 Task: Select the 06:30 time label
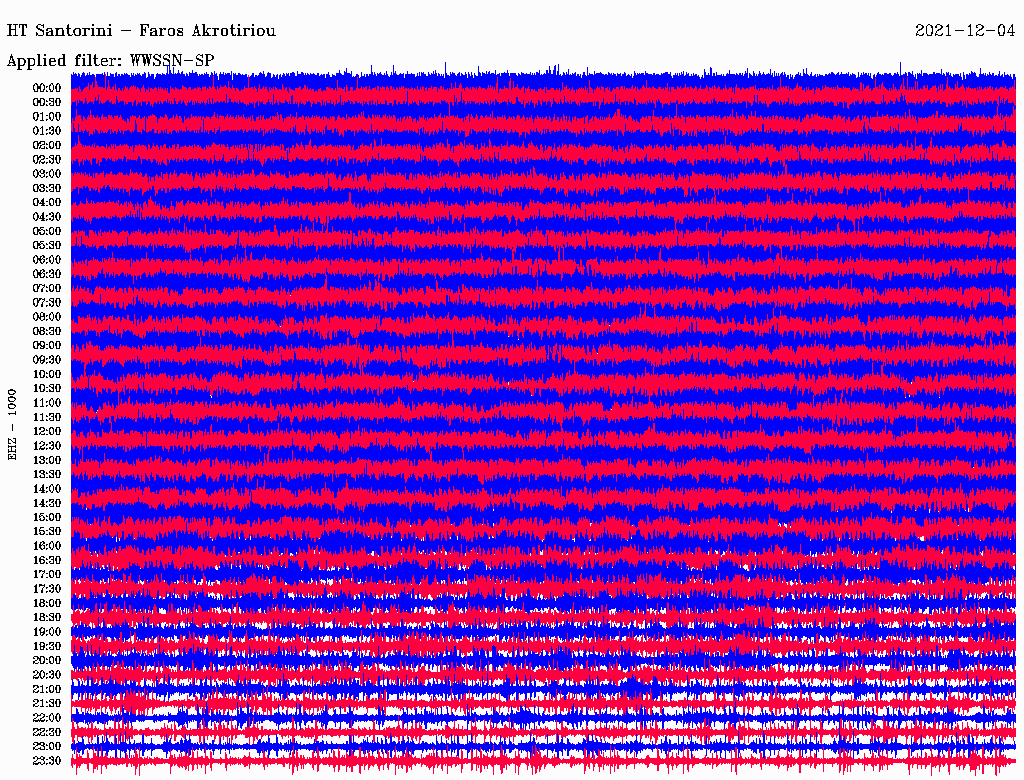pos(46,274)
